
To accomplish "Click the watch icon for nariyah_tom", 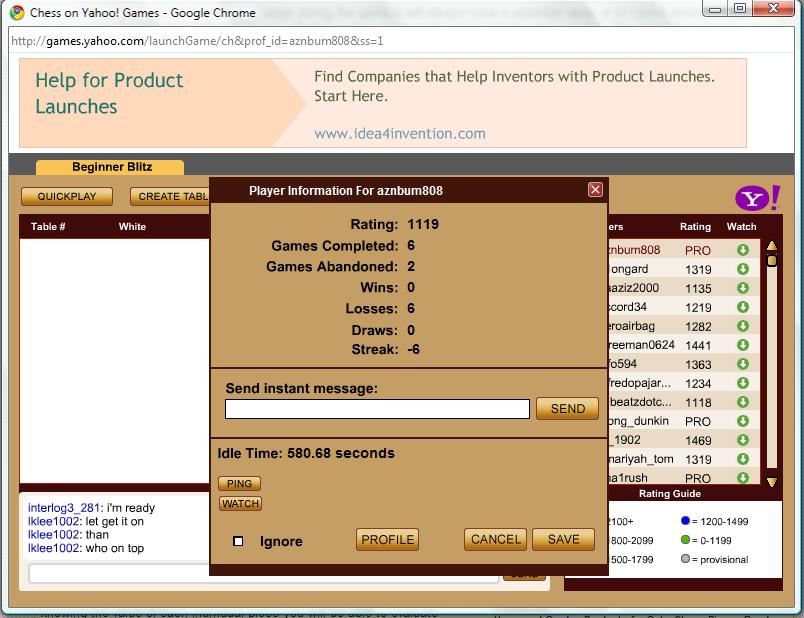I will point(742,458).
